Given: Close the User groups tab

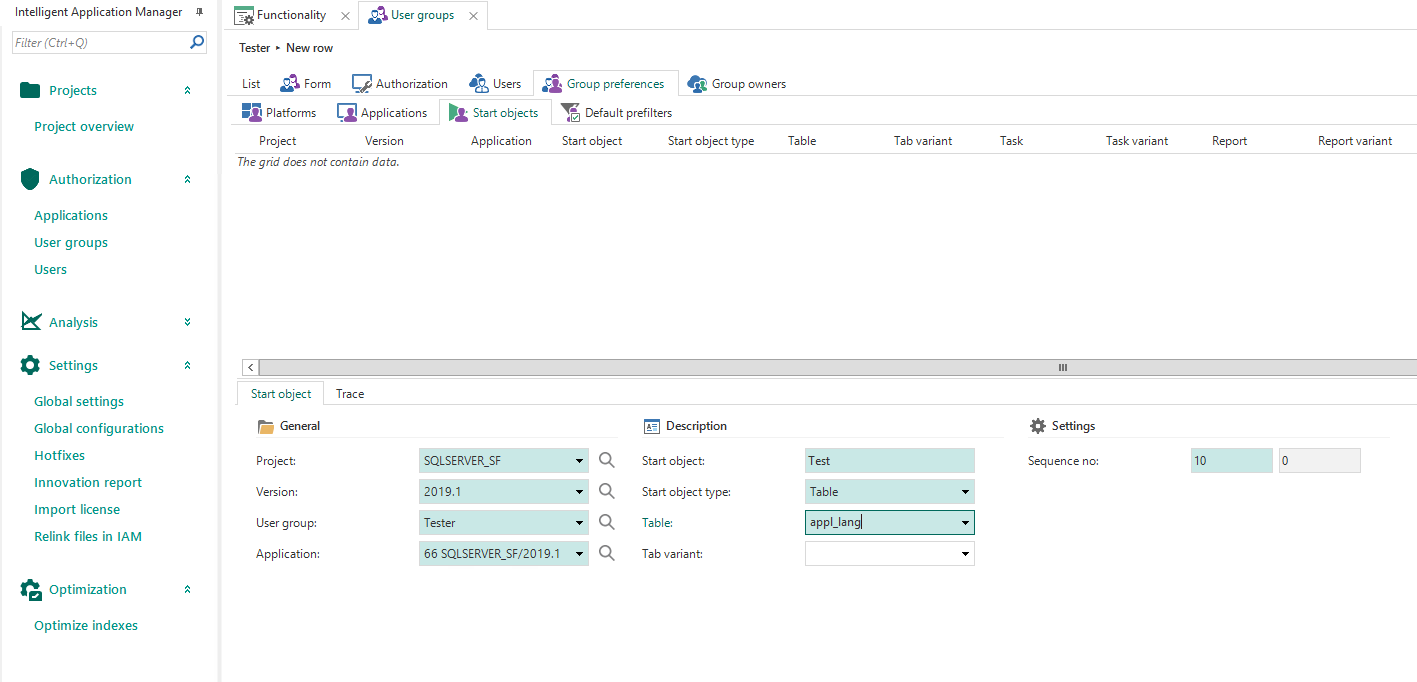Looking at the screenshot, I should point(473,16).
